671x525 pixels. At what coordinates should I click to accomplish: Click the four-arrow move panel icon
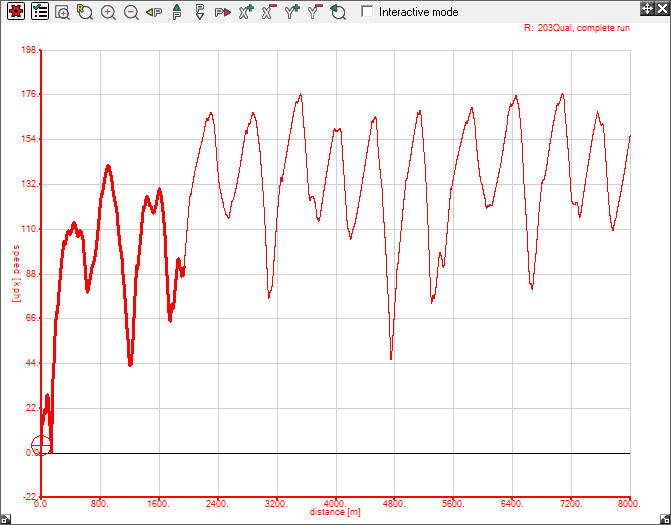[x=647, y=8]
